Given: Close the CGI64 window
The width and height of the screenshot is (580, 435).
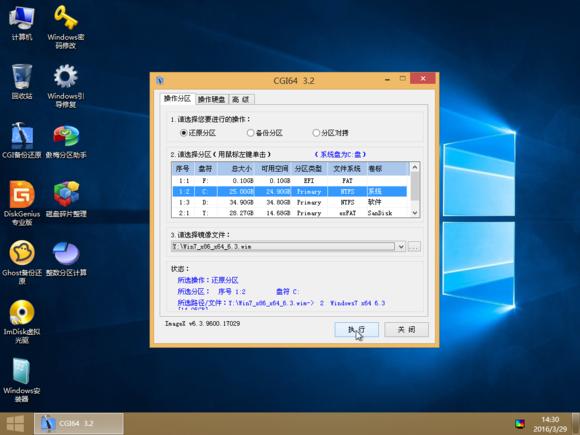Looking at the screenshot, I should (x=423, y=78).
